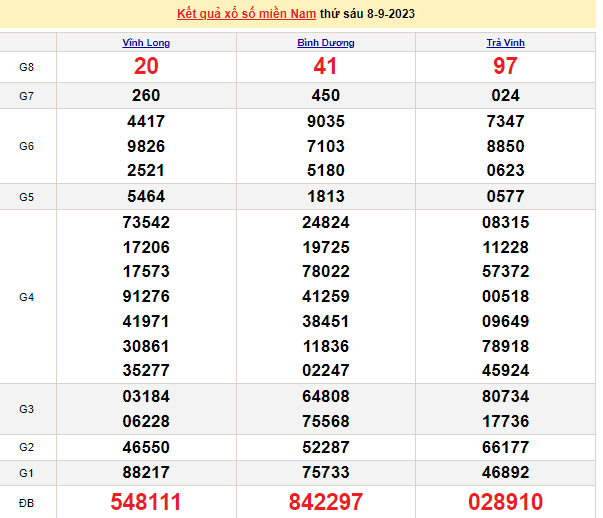Screen dimensions: 603x518
Task: Select Bình Dương special prize 842297
Action: pyautogui.click(x=326, y=501)
